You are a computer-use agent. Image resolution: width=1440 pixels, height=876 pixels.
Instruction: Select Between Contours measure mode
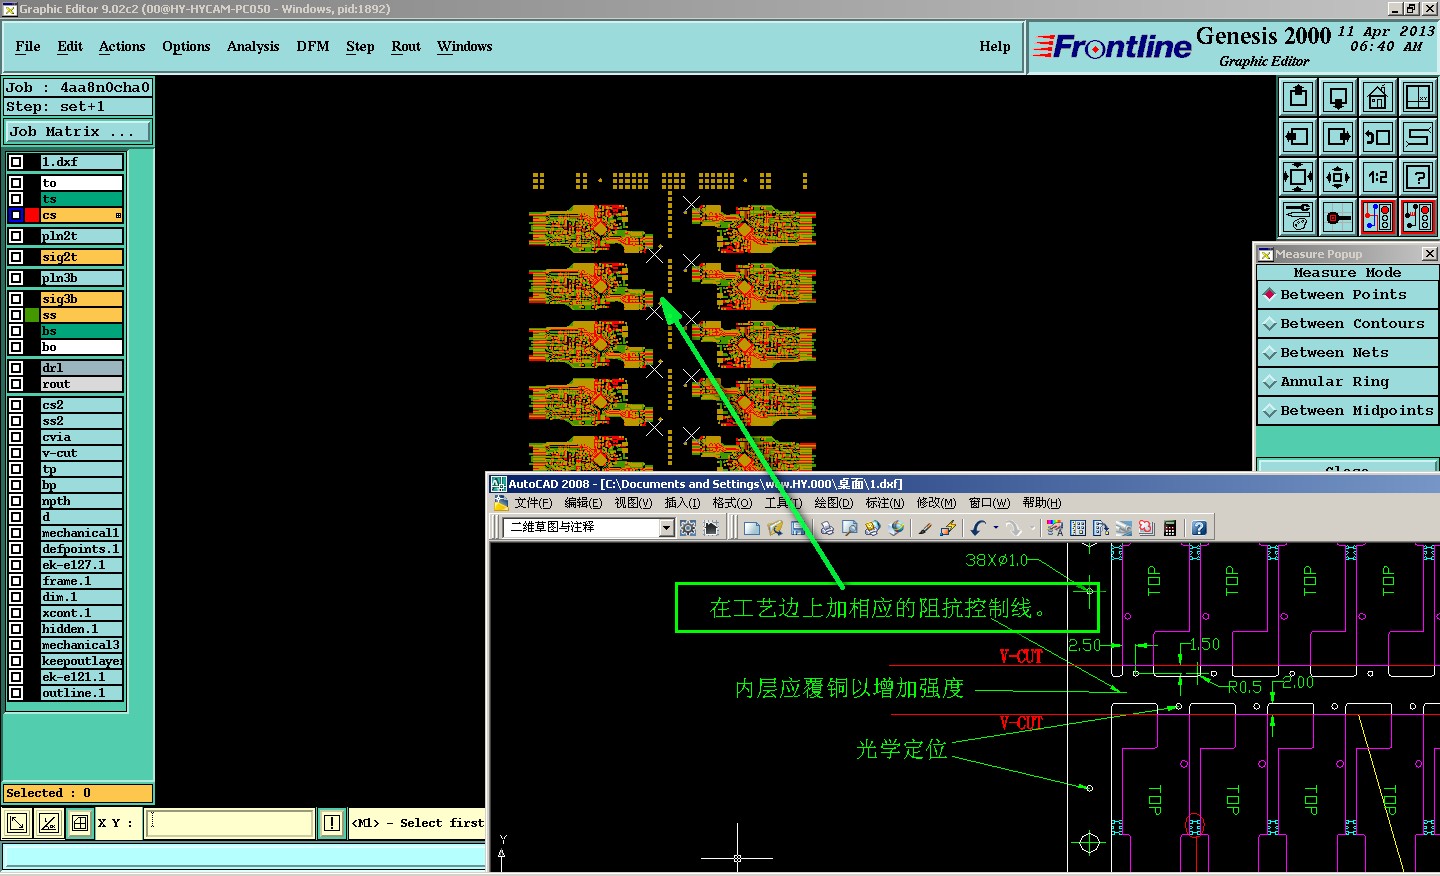1347,324
